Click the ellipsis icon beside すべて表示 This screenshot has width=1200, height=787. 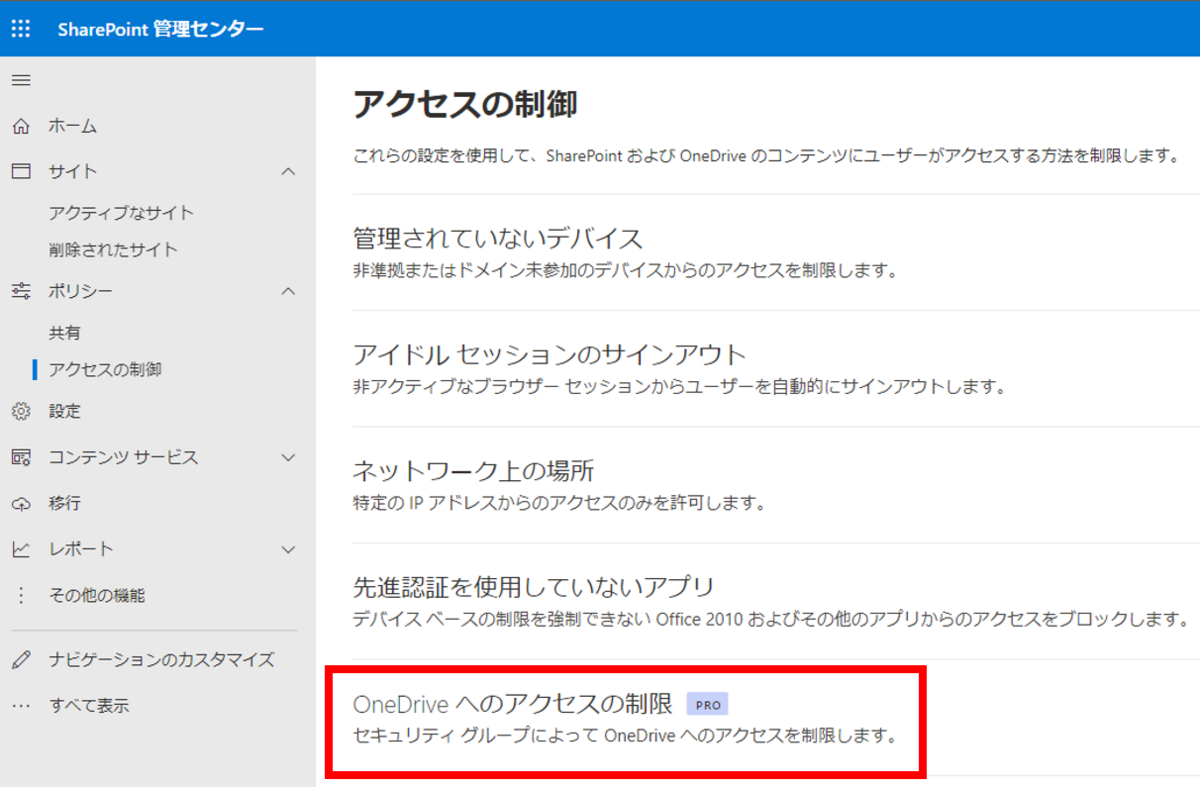(x=21, y=706)
